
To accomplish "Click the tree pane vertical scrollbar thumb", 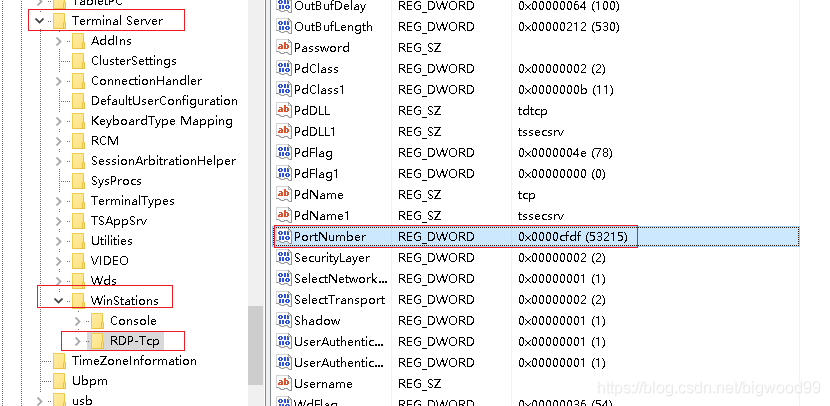I will (256, 345).
